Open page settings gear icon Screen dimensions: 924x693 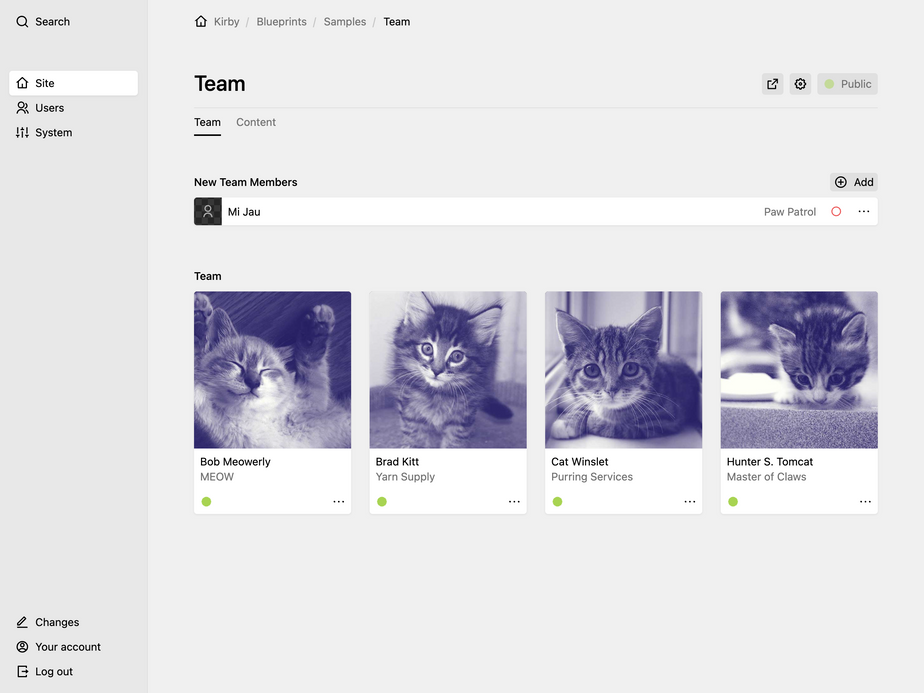click(x=800, y=84)
